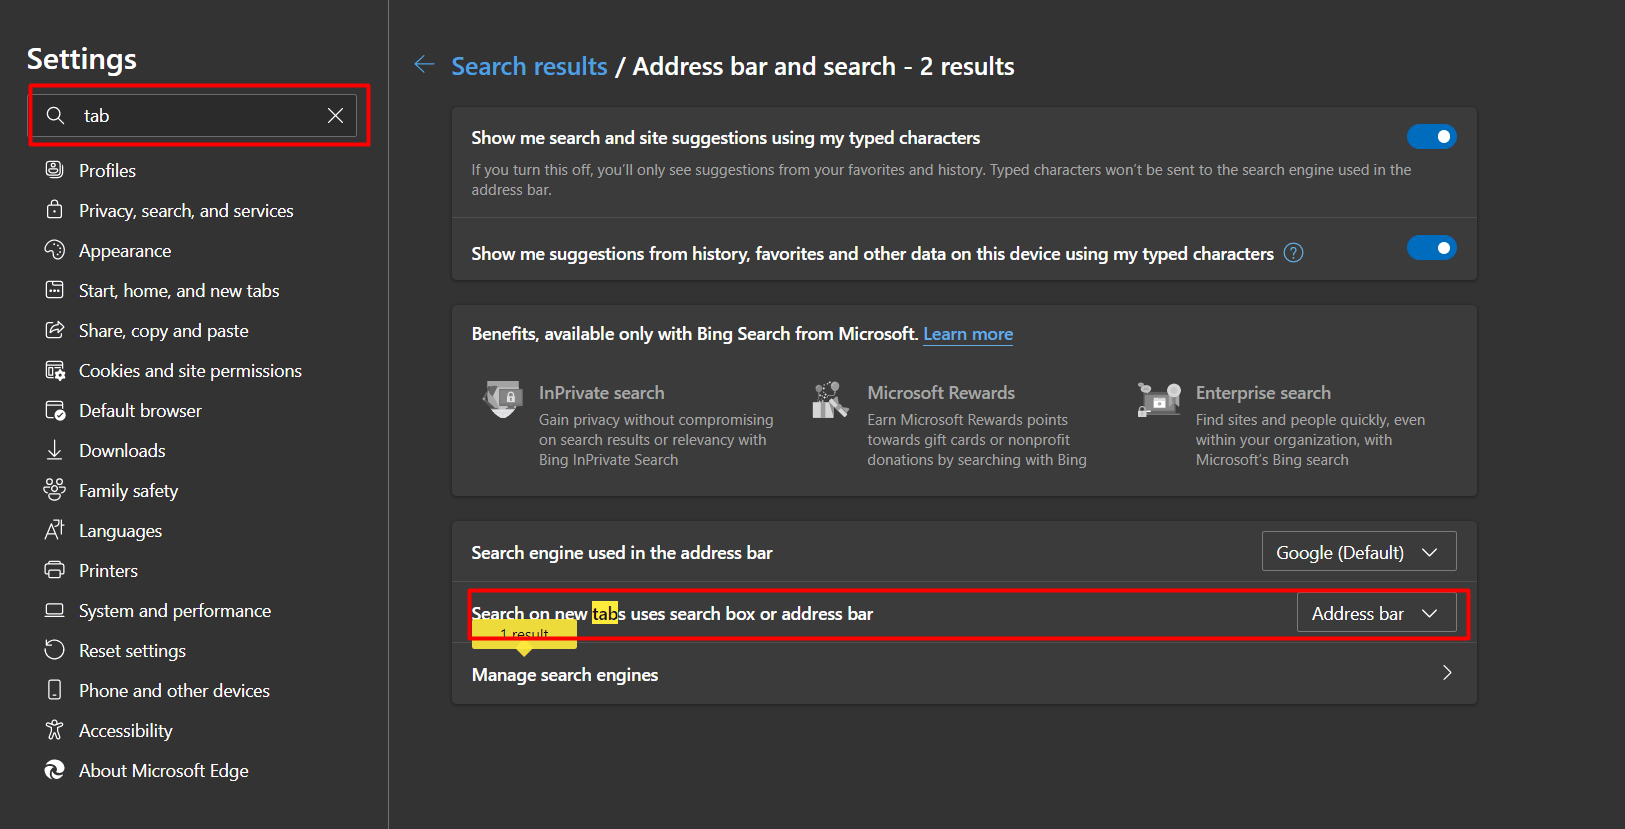Viewport: 1625px width, 829px height.
Task: Click the Settings title heading
Action: [x=82, y=59]
